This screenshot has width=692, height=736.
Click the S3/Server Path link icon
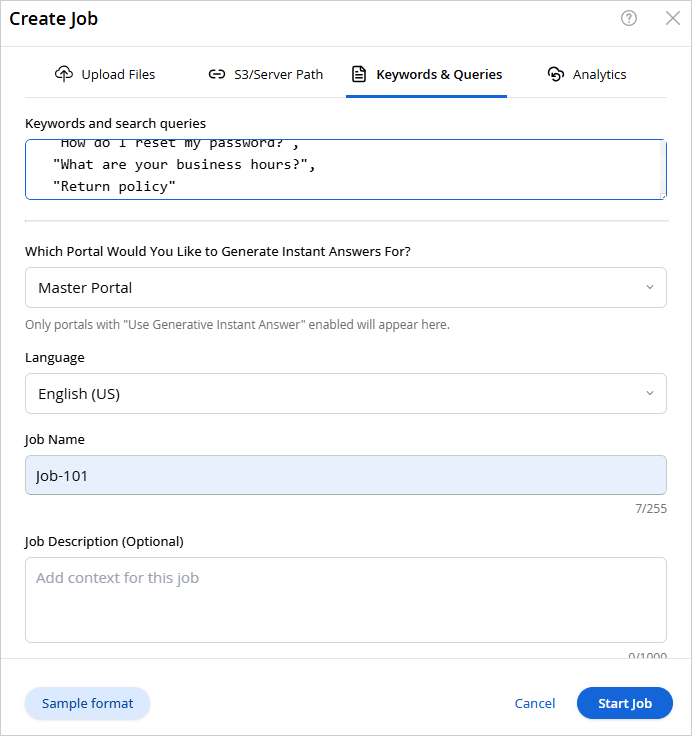(217, 74)
